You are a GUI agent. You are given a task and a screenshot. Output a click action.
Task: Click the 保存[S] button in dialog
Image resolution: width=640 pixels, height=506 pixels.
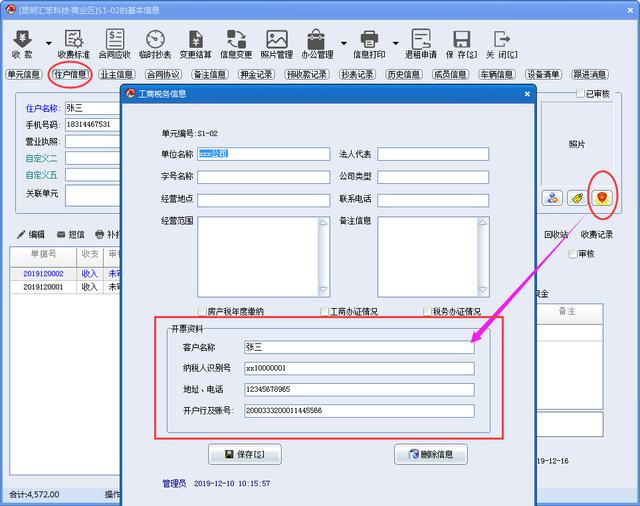[x=243, y=454]
